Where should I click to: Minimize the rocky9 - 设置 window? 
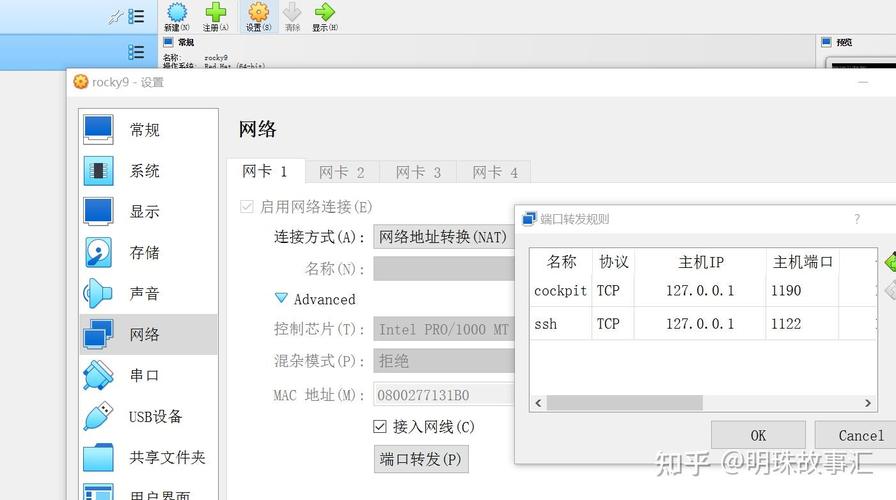(863, 82)
